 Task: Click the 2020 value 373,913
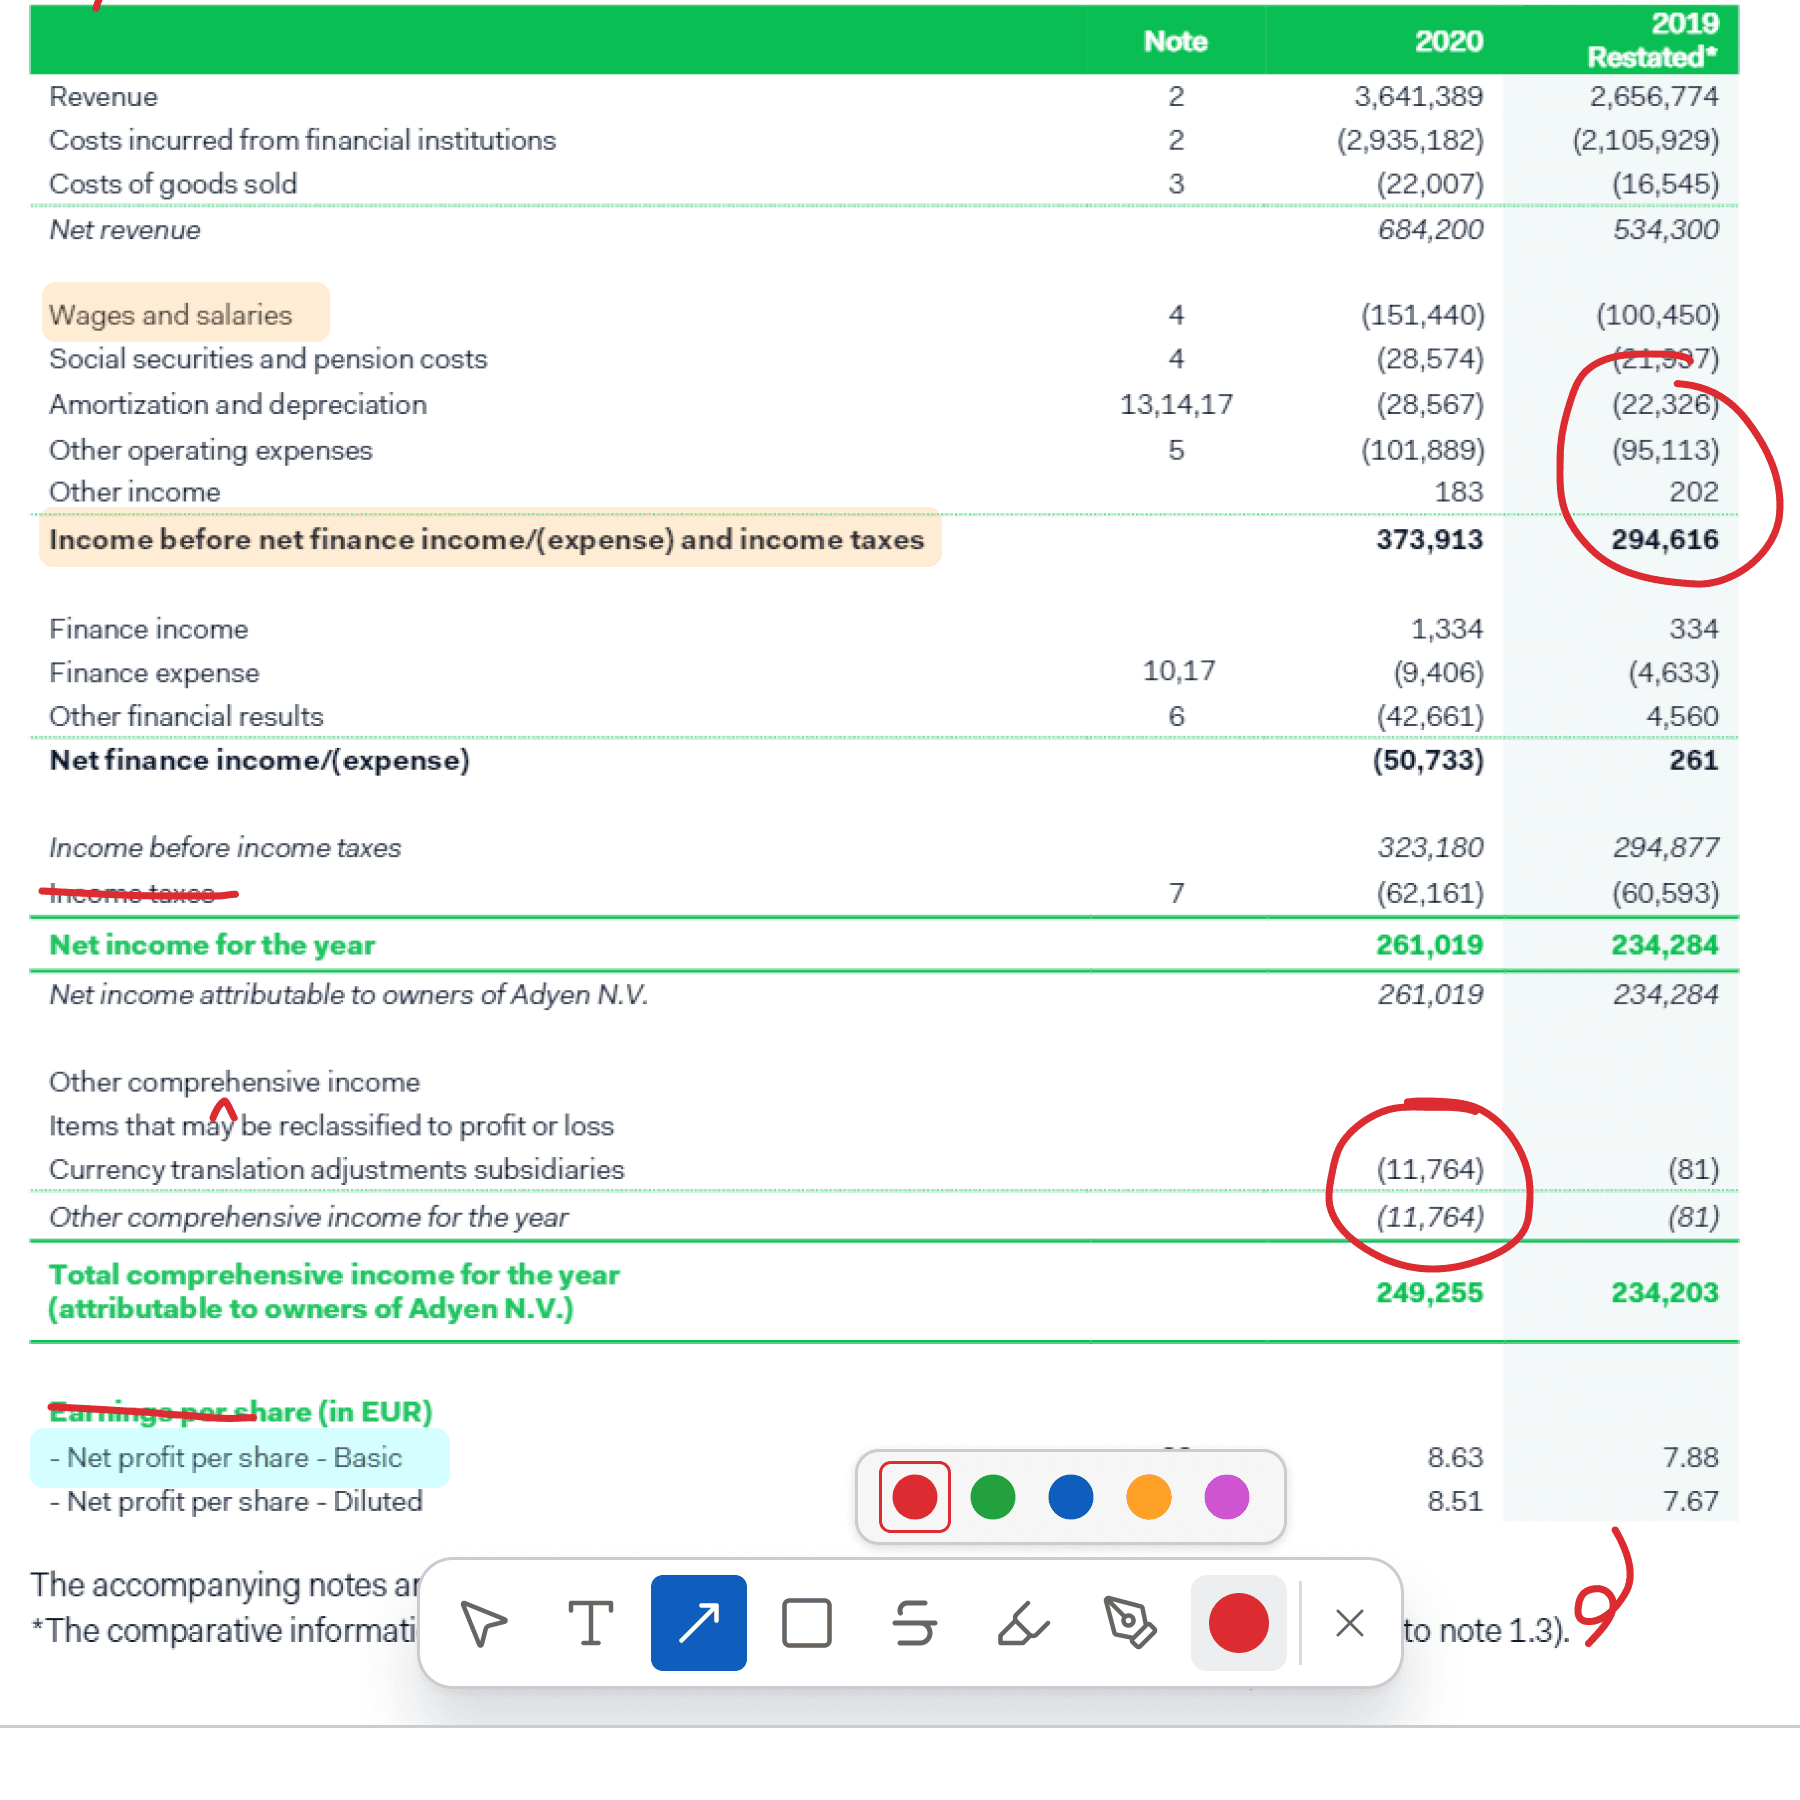(1430, 539)
